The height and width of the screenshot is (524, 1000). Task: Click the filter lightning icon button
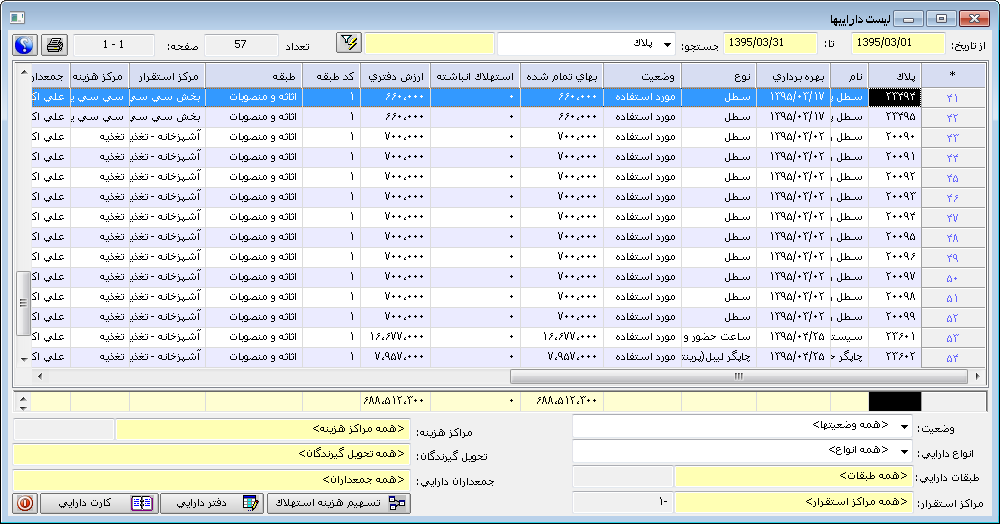(349, 43)
